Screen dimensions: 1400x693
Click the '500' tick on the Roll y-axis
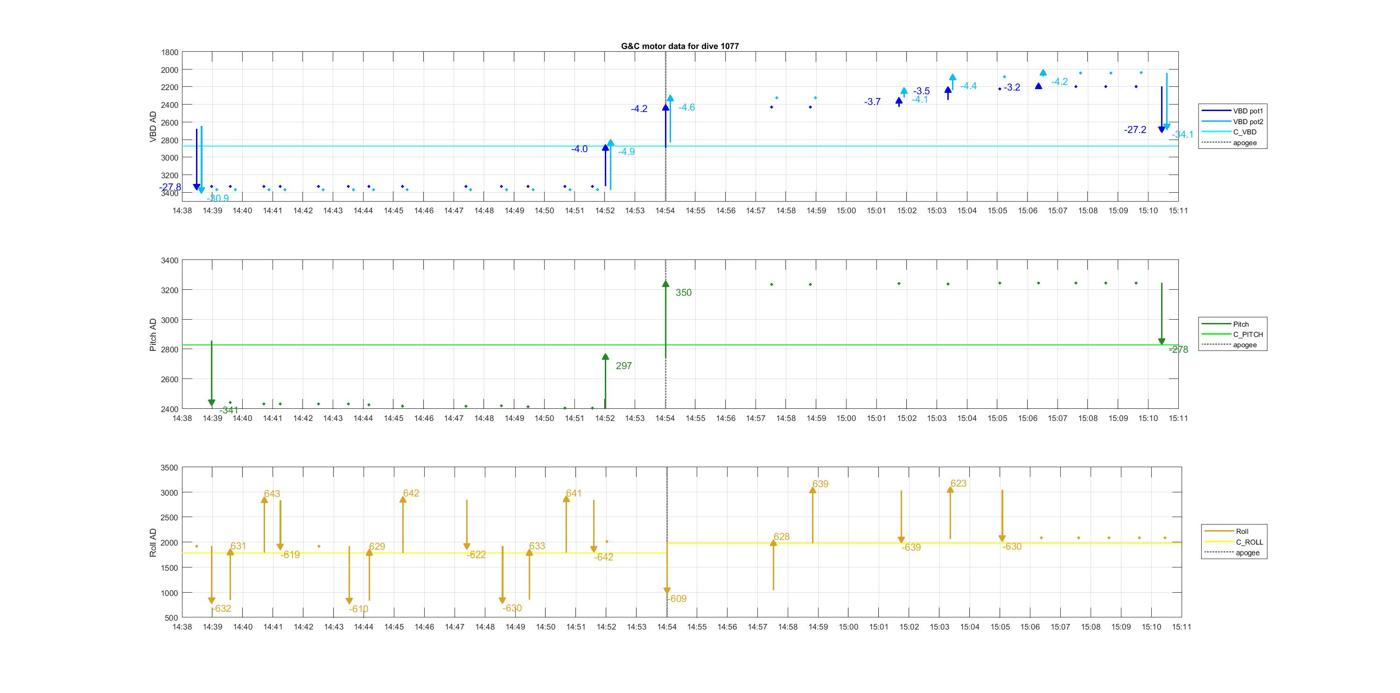[x=172, y=618]
